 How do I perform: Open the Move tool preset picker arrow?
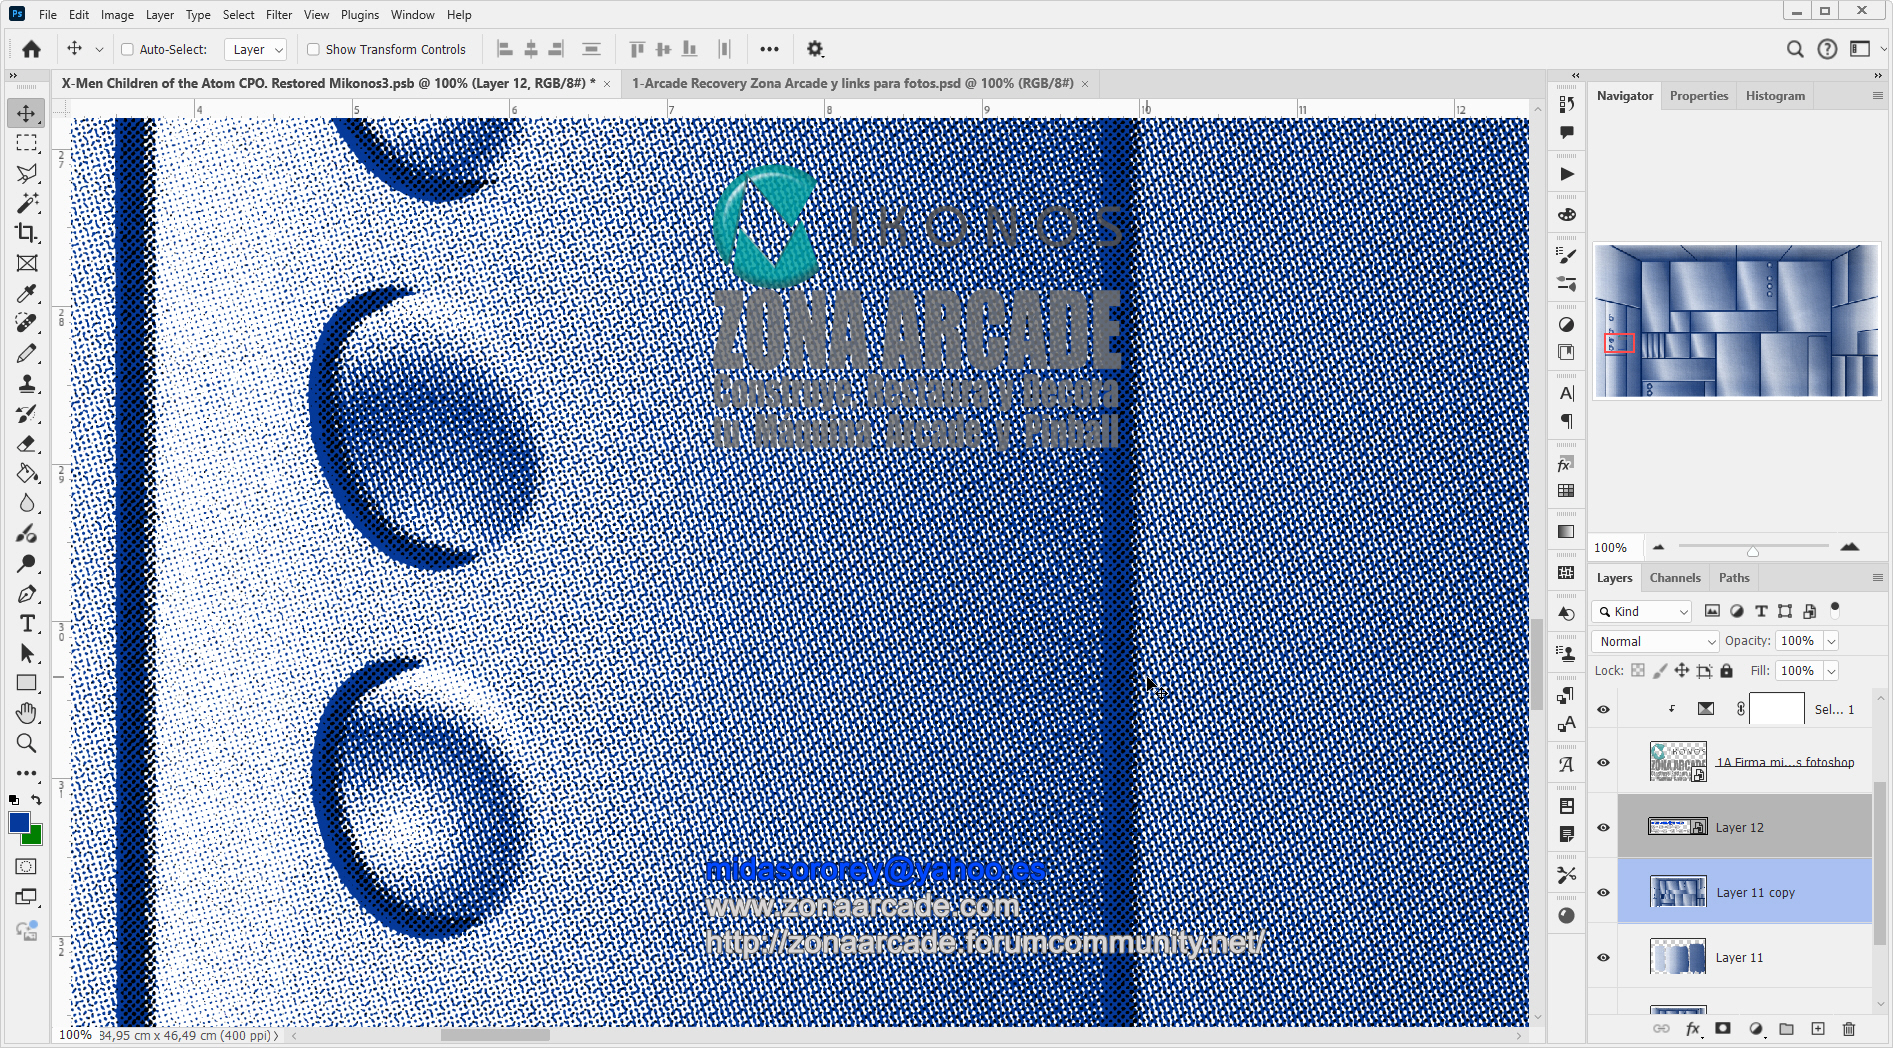[x=99, y=49]
